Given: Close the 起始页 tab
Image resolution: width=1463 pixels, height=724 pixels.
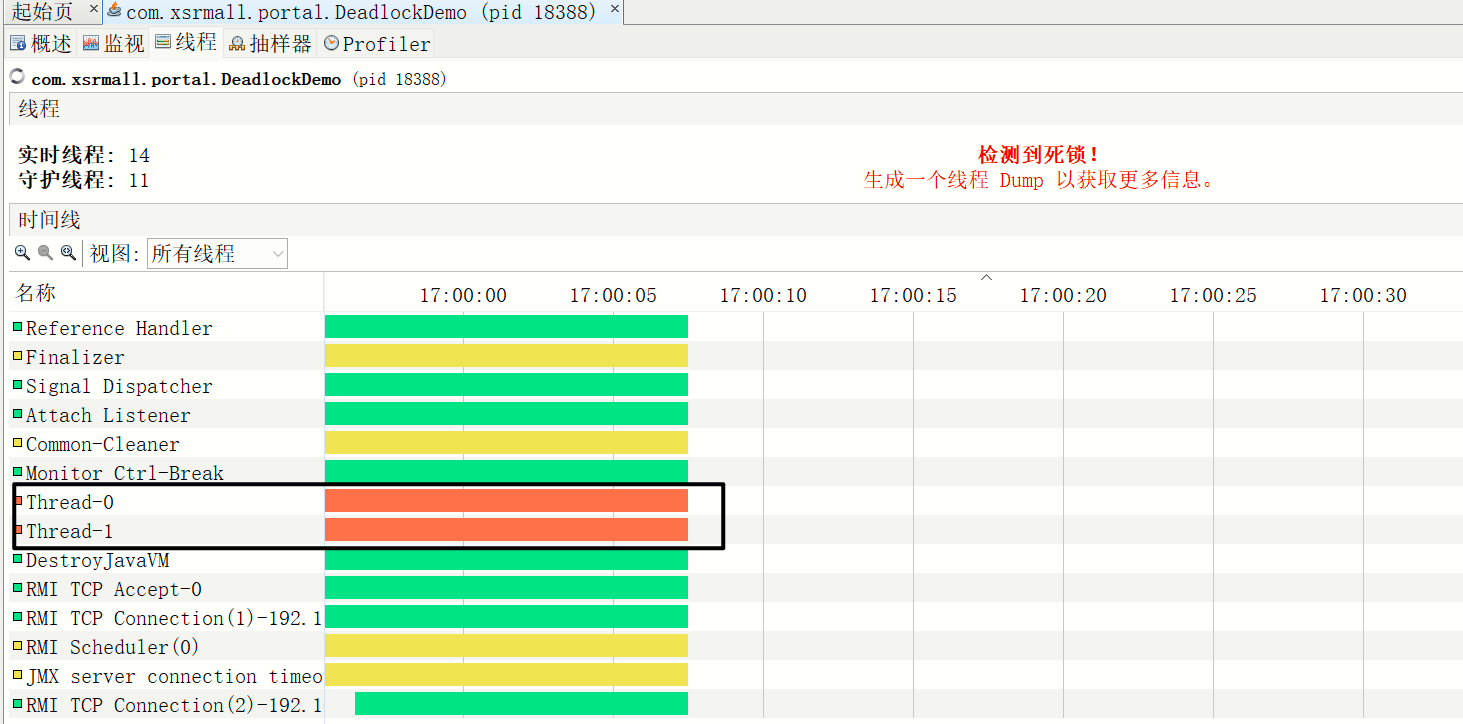Looking at the screenshot, I should click(94, 9).
